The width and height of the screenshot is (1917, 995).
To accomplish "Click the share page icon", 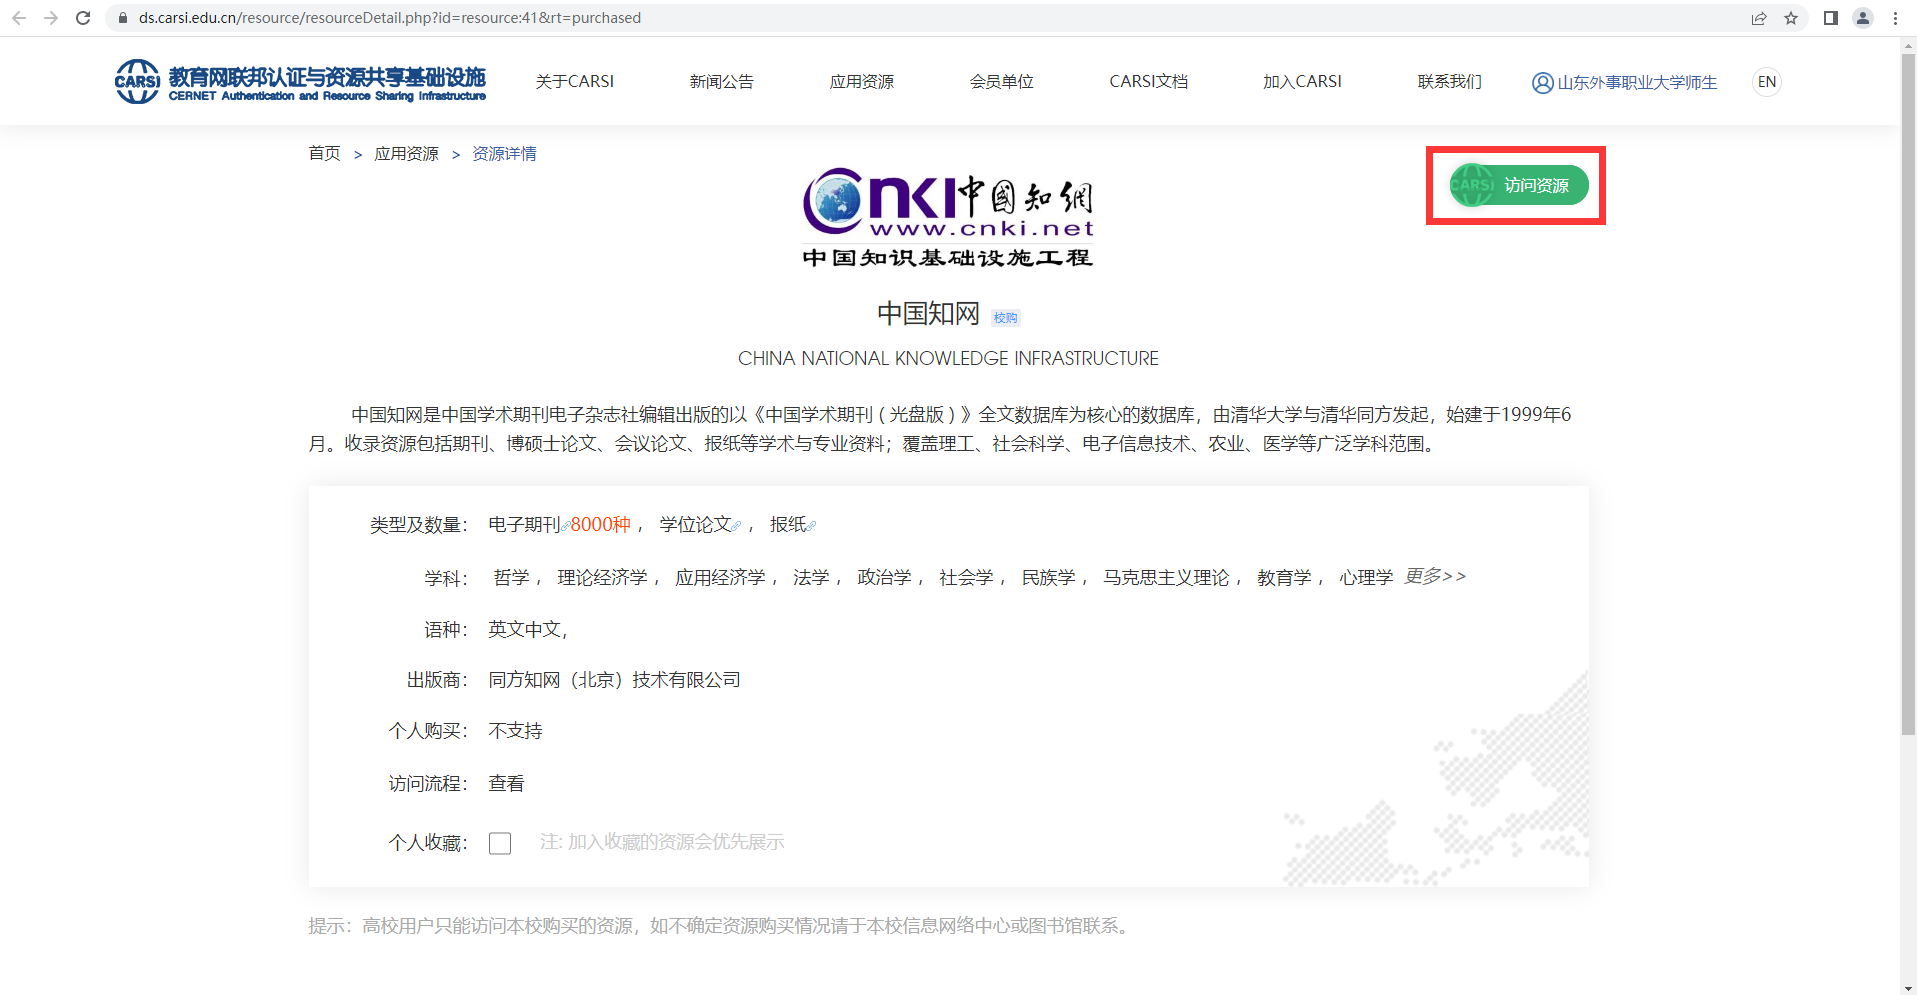I will click(1759, 18).
